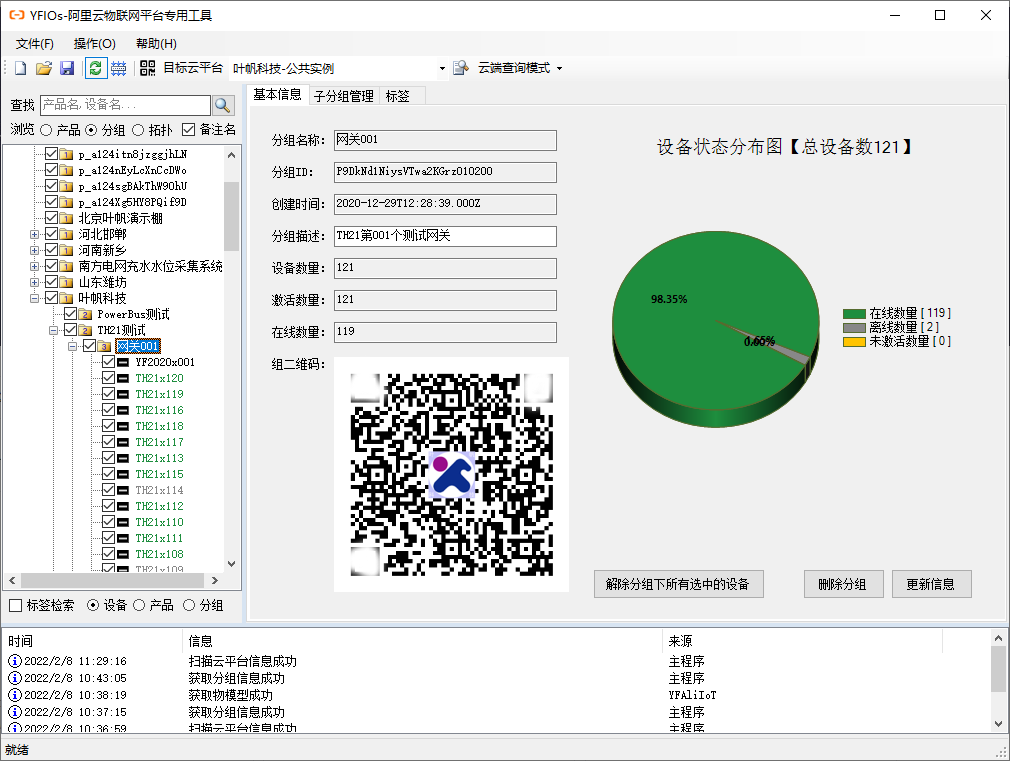Viewport: 1010px width, 761px height.
Task: Save using the disk toolbar icon
Action: pyautogui.click(x=66, y=68)
